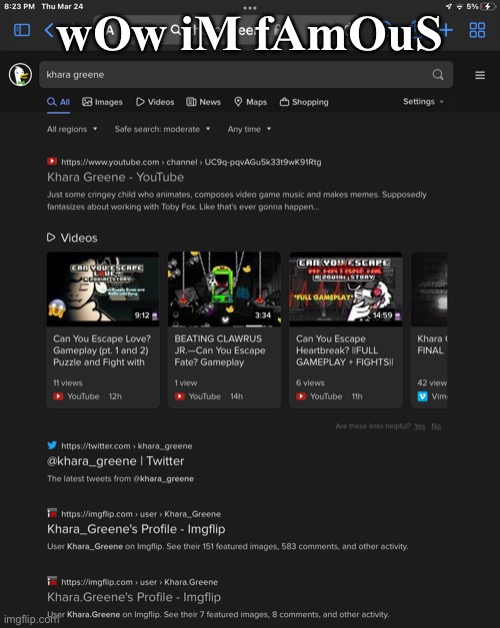Viewport: 500px width, 628px height.
Task: Click YouTube icon under Can You Escape Heartbreak
Action: click(301, 396)
